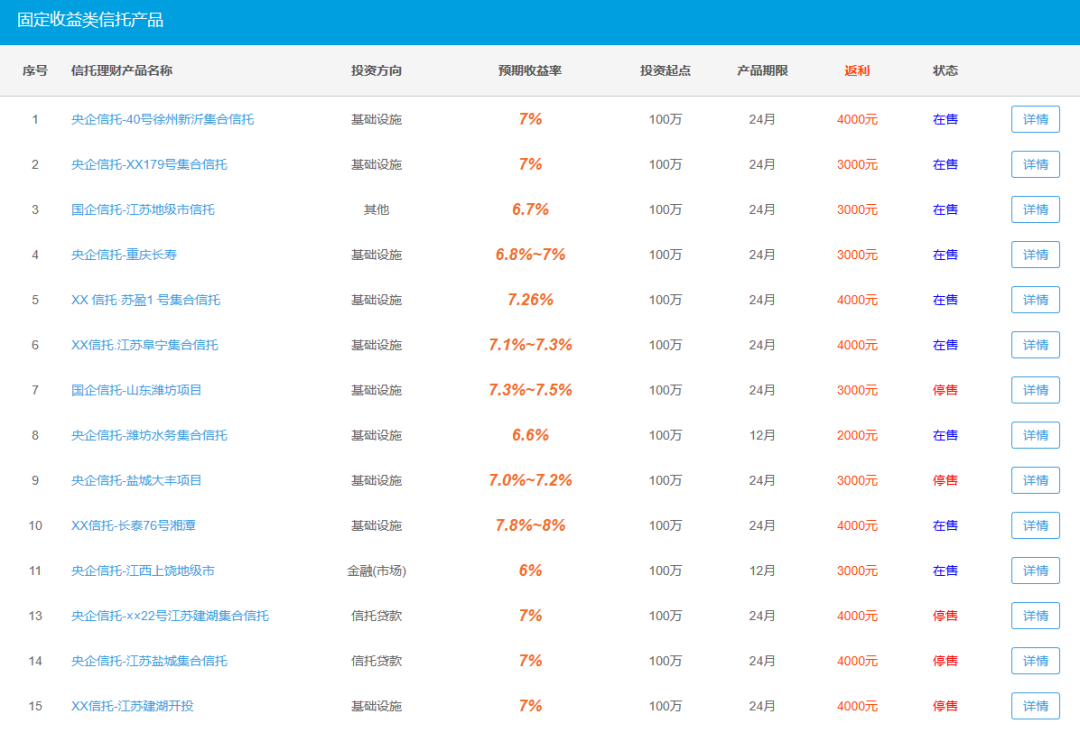View 详情 for ××22号江苏建湖集合信托
Image resolution: width=1080 pixels, height=733 pixels.
(1035, 616)
